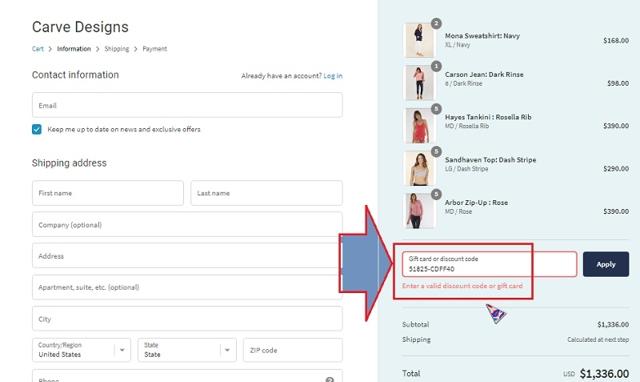
Task: Click the Last name field
Action: (x=267, y=193)
